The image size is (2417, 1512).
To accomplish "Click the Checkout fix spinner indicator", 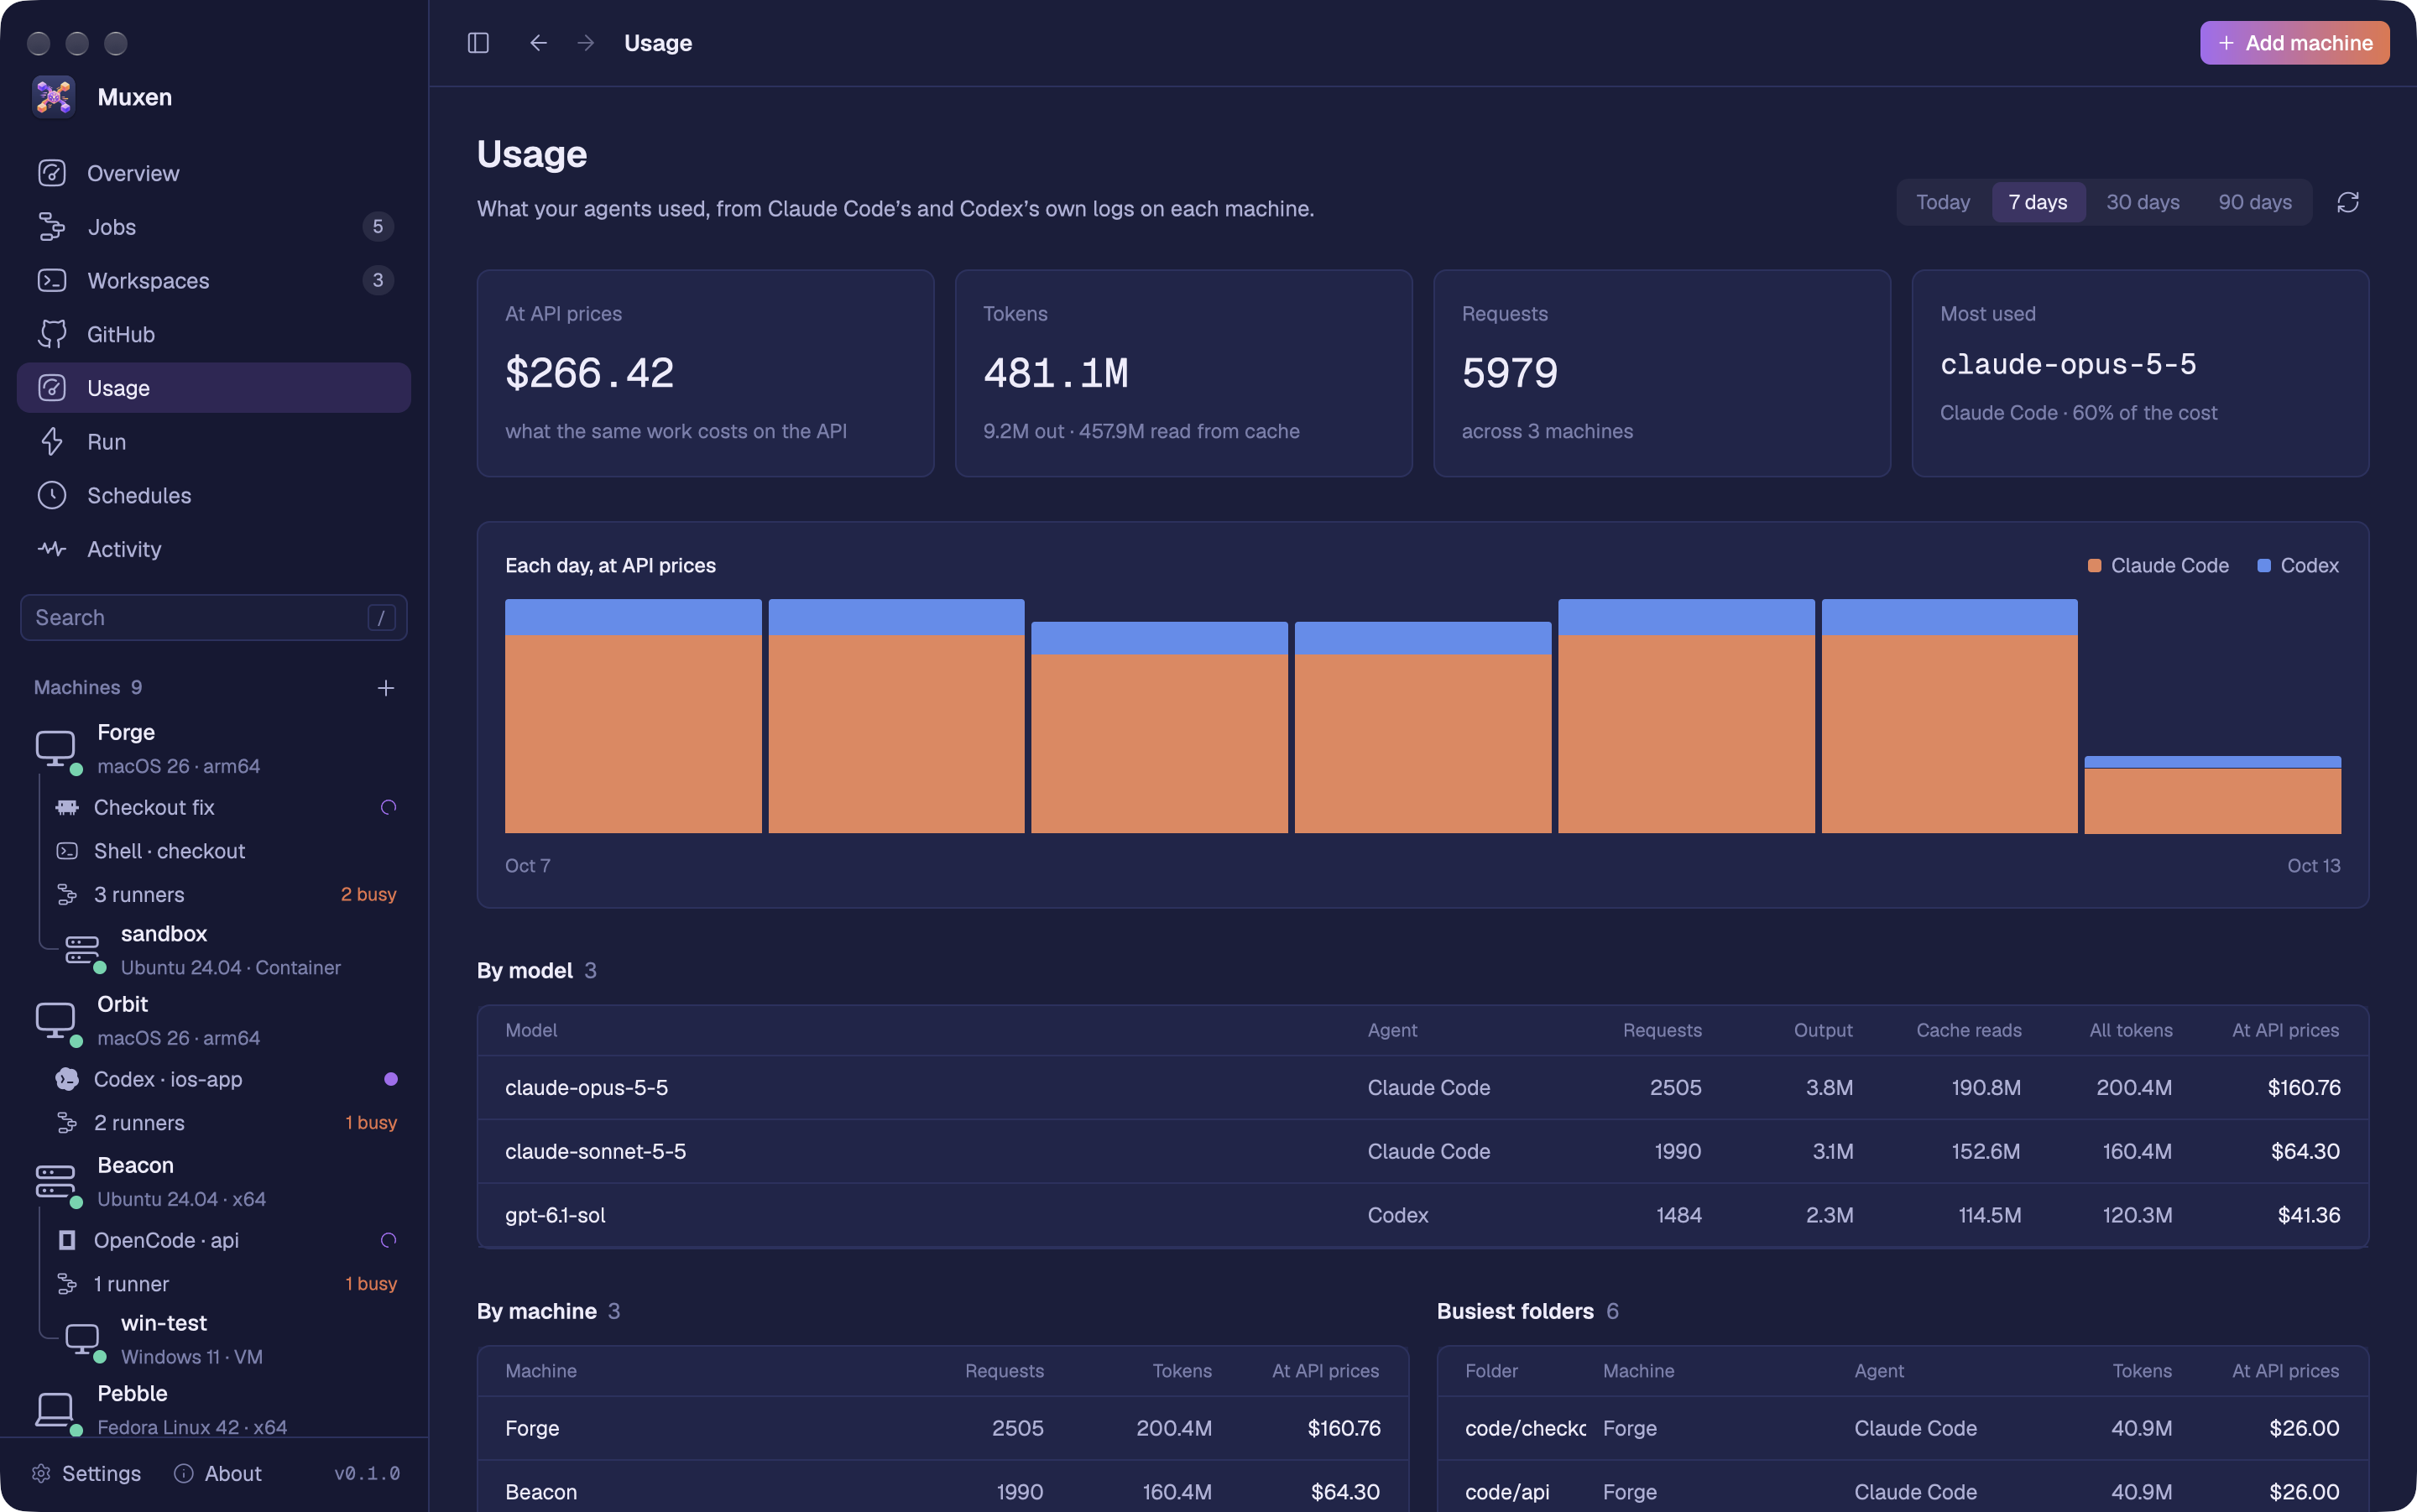I will (x=389, y=807).
